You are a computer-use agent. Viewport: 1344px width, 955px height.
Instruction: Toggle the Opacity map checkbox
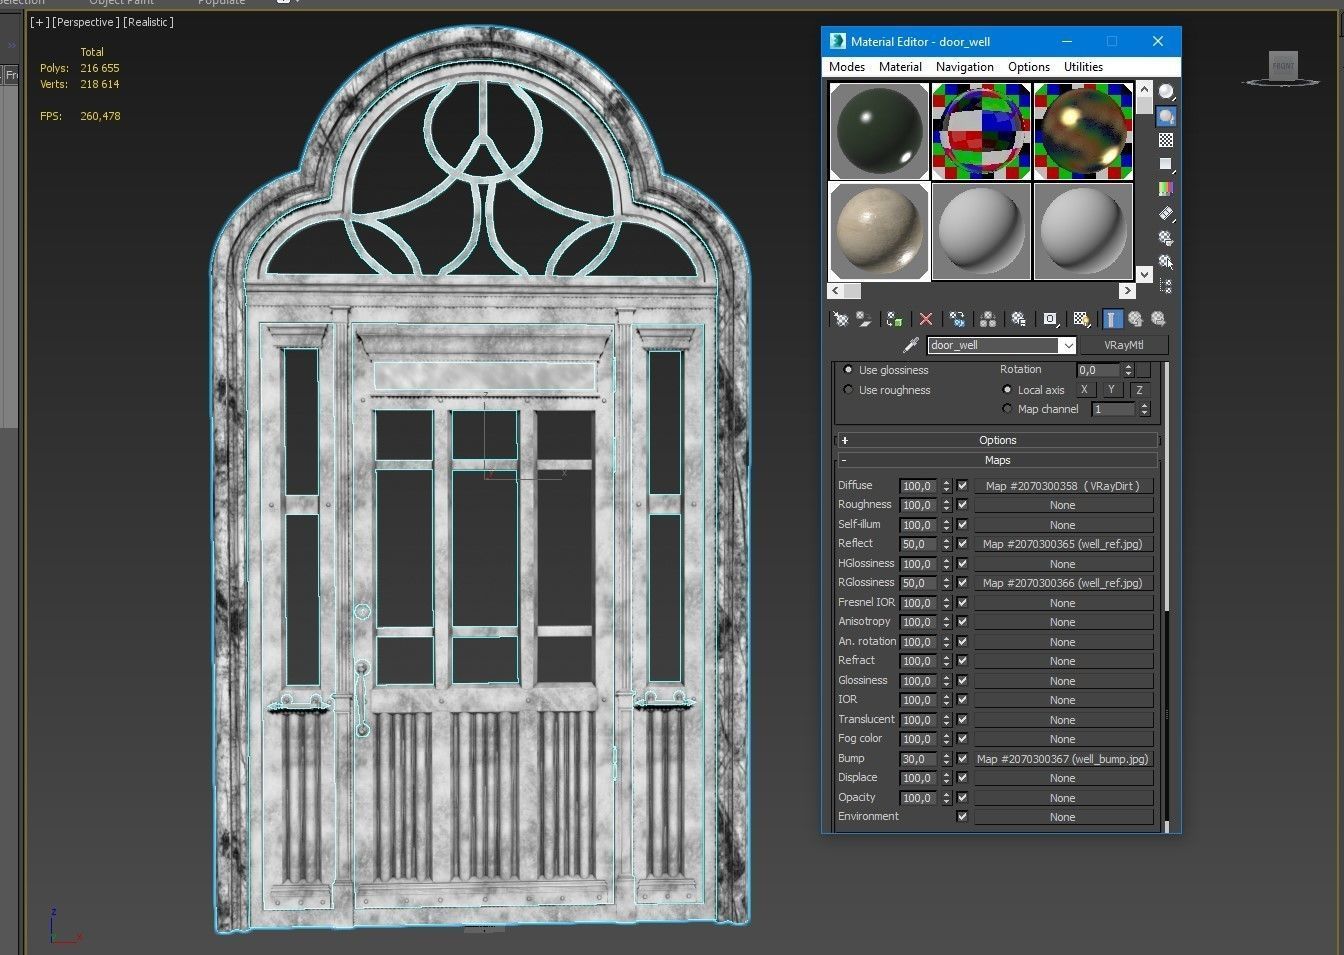tap(962, 798)
